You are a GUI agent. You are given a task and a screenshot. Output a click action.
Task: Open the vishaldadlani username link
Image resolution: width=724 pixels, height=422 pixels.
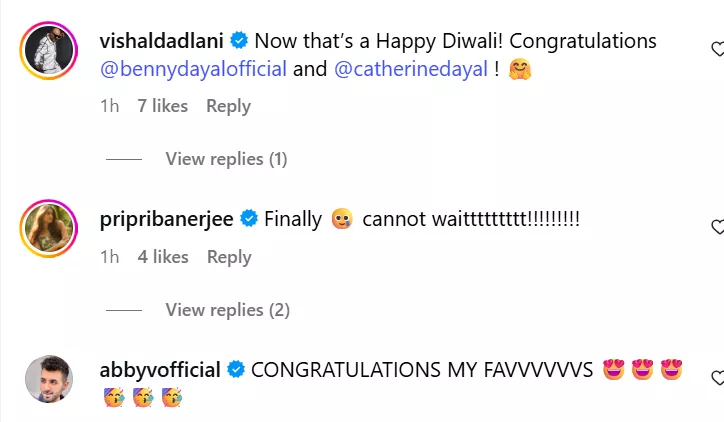[x=164, y=42]
